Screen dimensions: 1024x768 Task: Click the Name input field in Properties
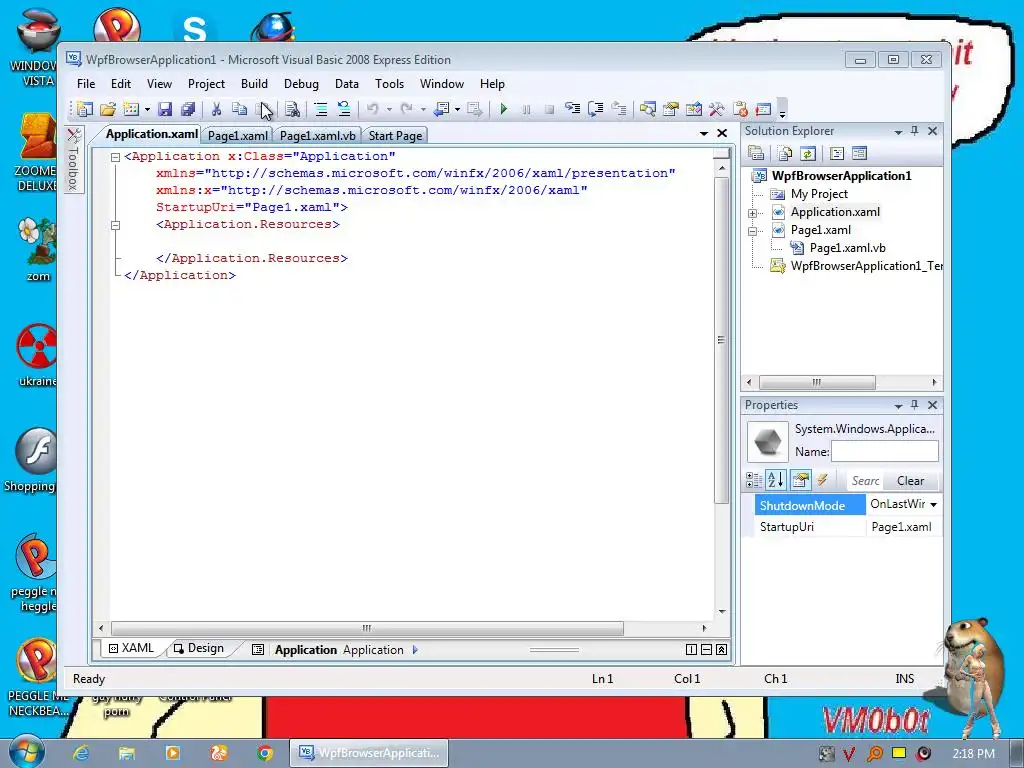[x=885, y=451]
